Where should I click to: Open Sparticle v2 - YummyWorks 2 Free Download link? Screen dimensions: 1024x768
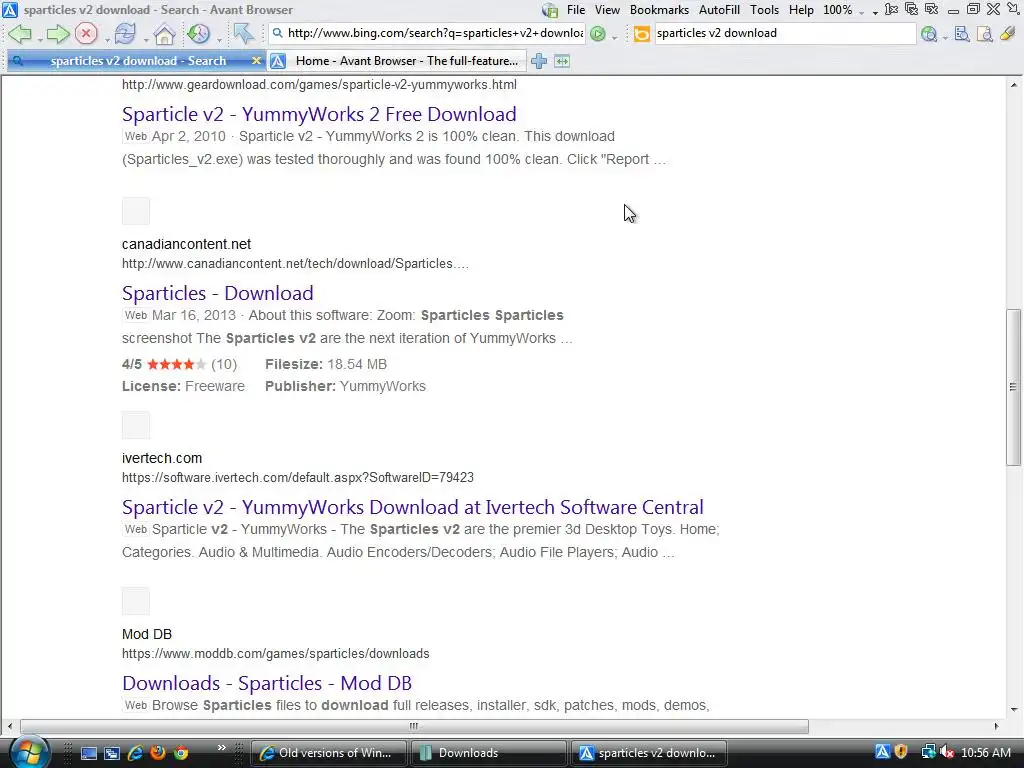point(319,114)
